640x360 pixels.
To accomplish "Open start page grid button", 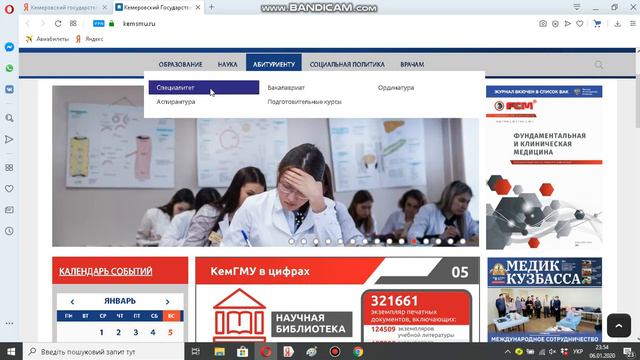I will (73, 24).
